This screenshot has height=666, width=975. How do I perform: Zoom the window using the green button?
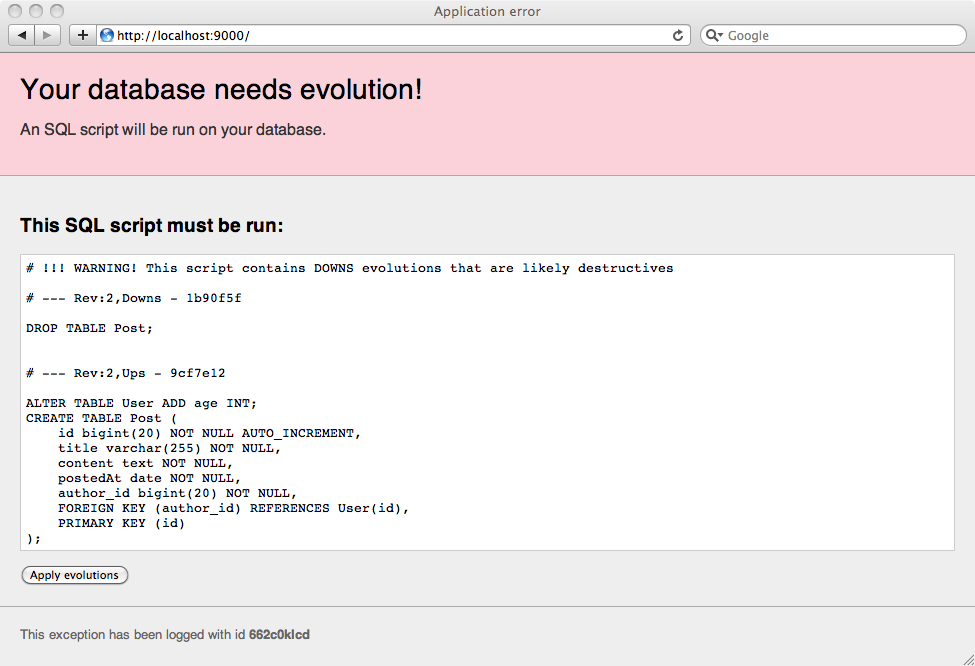click(x=55, y=11)
